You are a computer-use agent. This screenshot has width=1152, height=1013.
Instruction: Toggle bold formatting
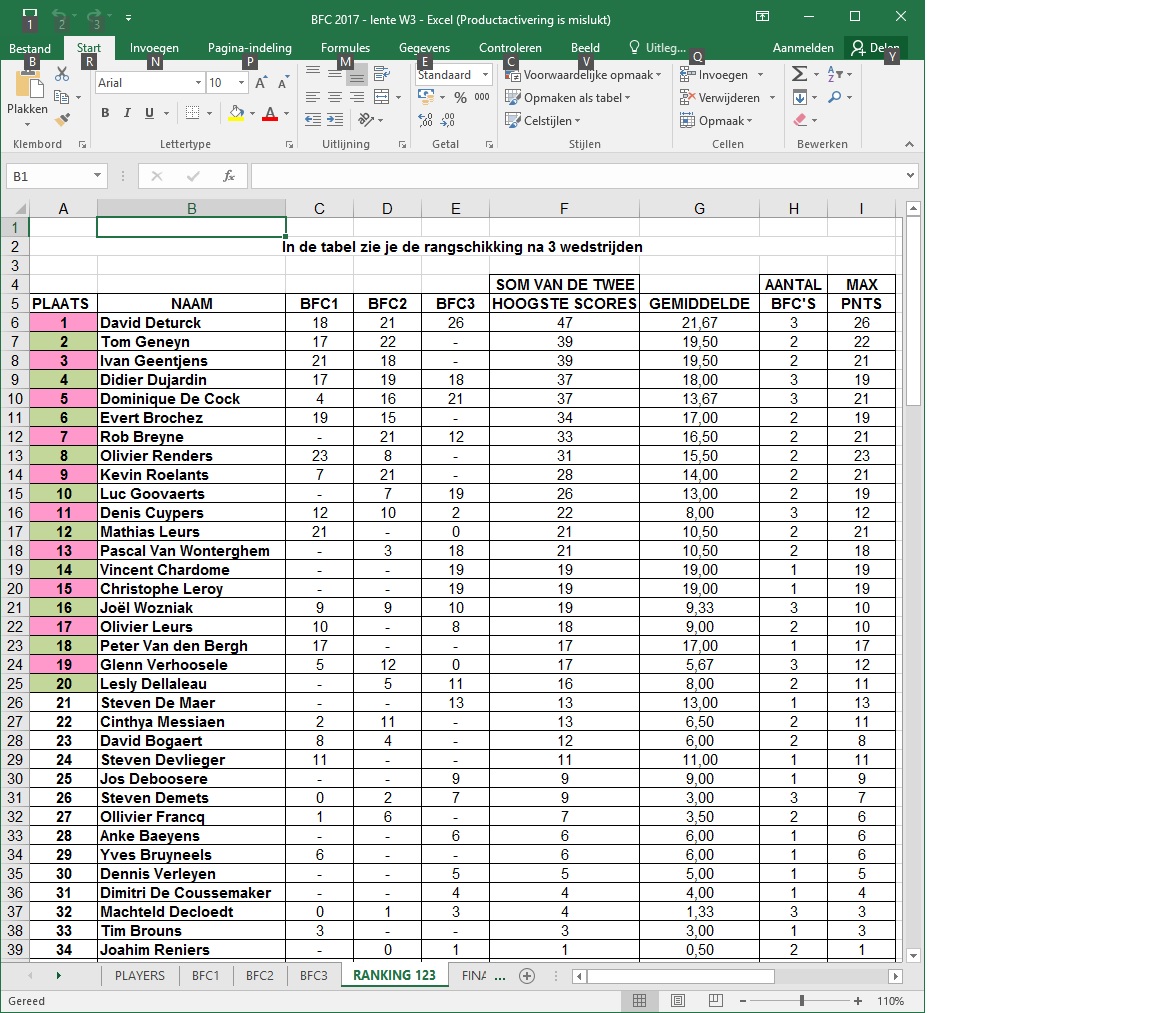pyautogui.click(x=105, y=113)
